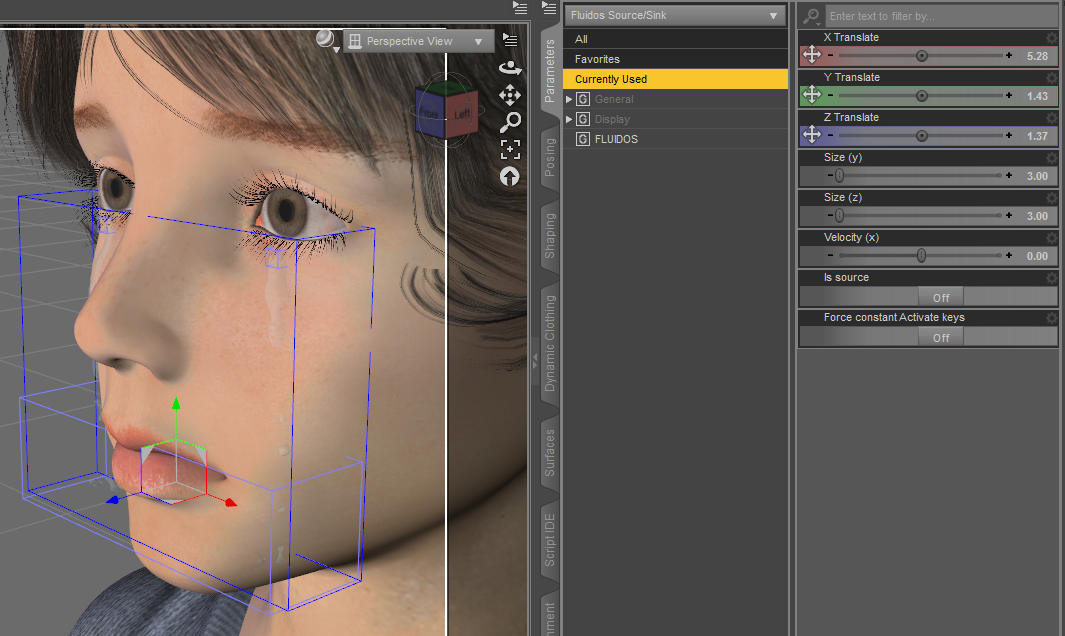Switch to the Dynamic Clothing tab
This screenshot has width=1065, height=636.
pos(549,343)
